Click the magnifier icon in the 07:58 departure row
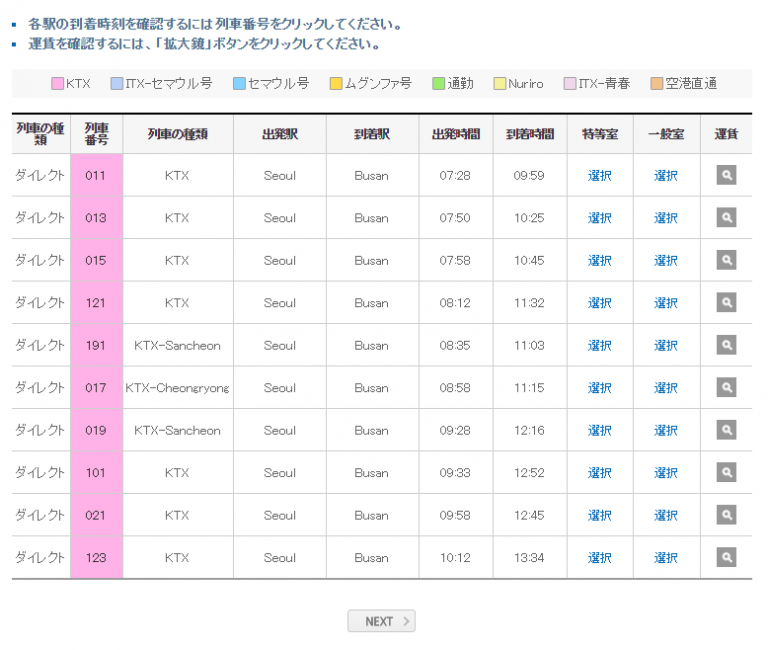Viewport: 768px width, 650px height. coord(726,260)
